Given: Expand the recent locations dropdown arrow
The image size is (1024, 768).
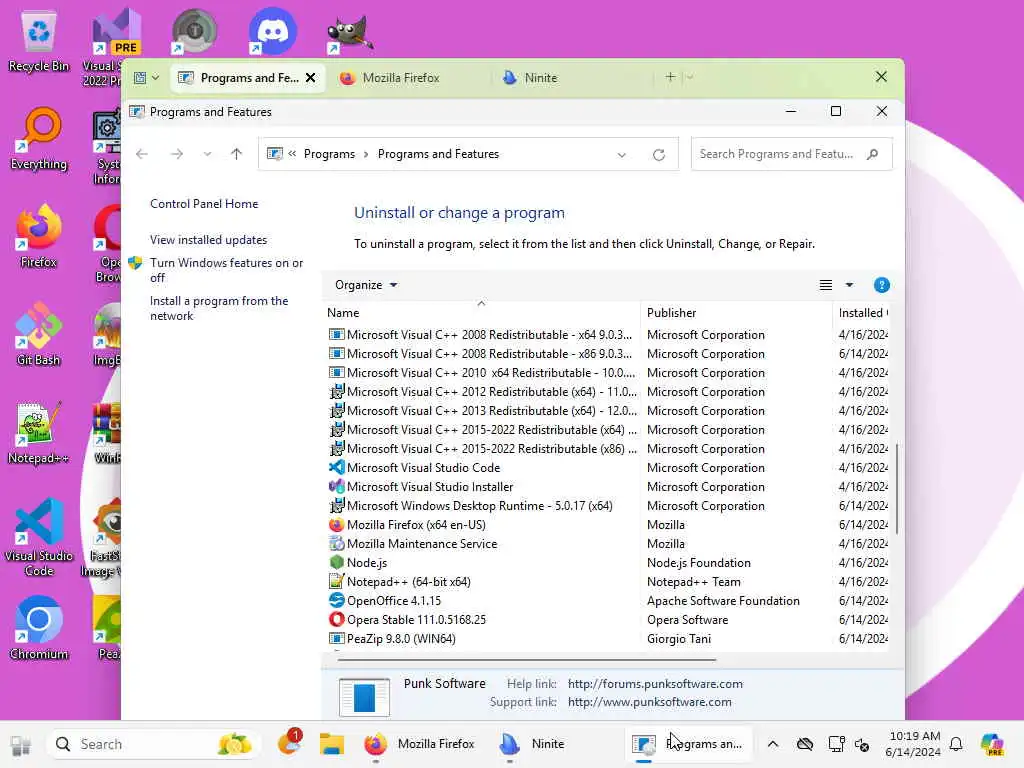Looking at the screenshot, I should 207,154.
